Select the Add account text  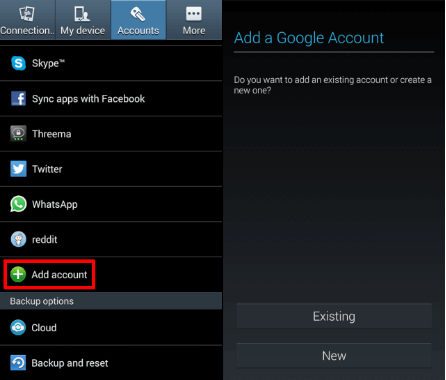click(59, 275)
